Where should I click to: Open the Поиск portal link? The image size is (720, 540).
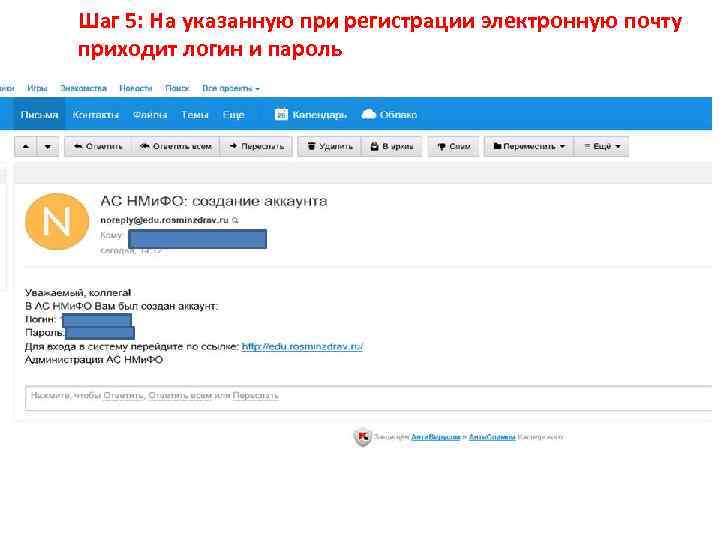point(177,88)
